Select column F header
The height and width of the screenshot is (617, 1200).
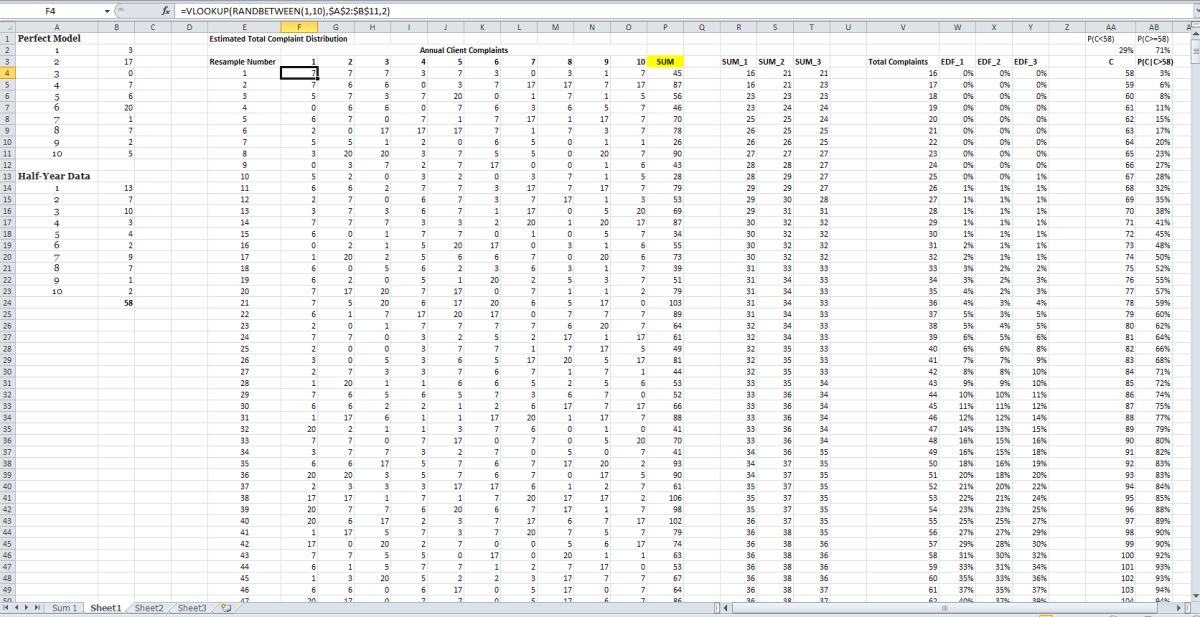pos(299,27)
